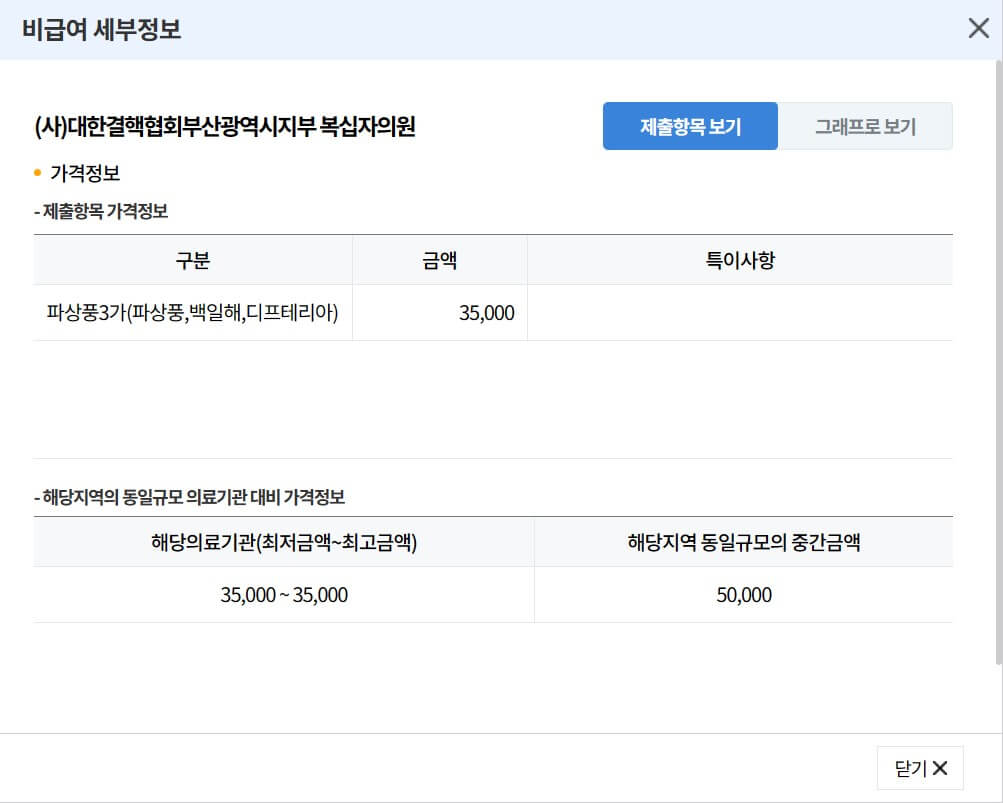Click the 특이사항 column header
The width and height of the screenshot is (1003, 803).
pyautogui.click(x=740, y=260)
